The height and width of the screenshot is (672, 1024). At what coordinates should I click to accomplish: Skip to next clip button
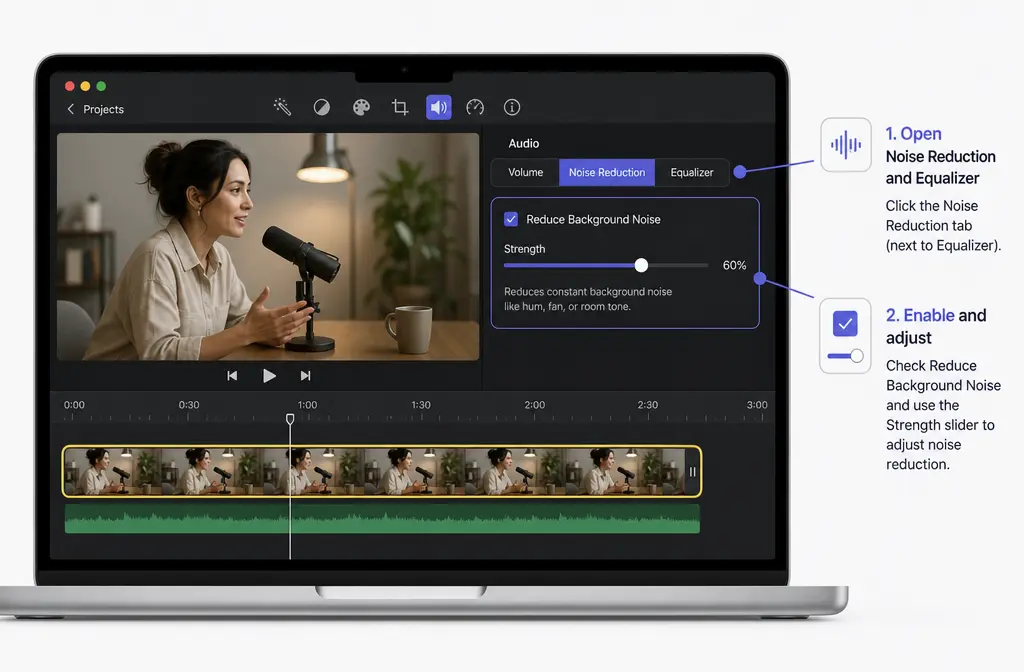[x=305, y=376]
